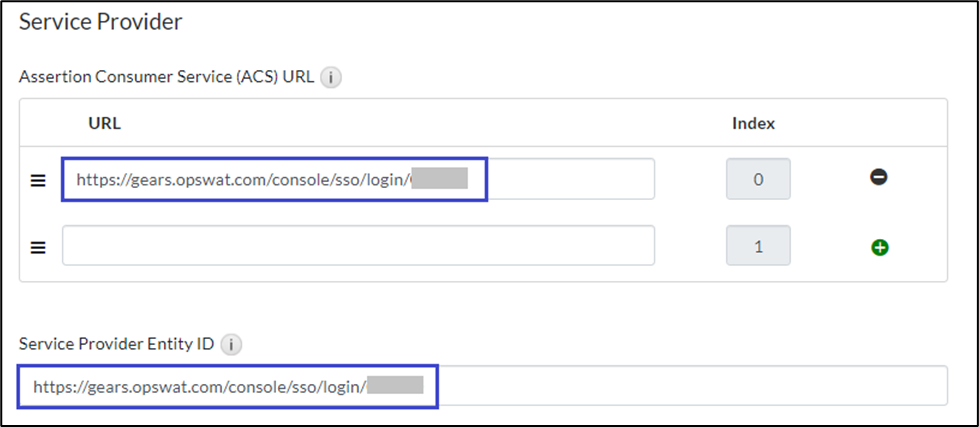
Task: Click the Service Provider Entity ID label
Action: (117, 344)
